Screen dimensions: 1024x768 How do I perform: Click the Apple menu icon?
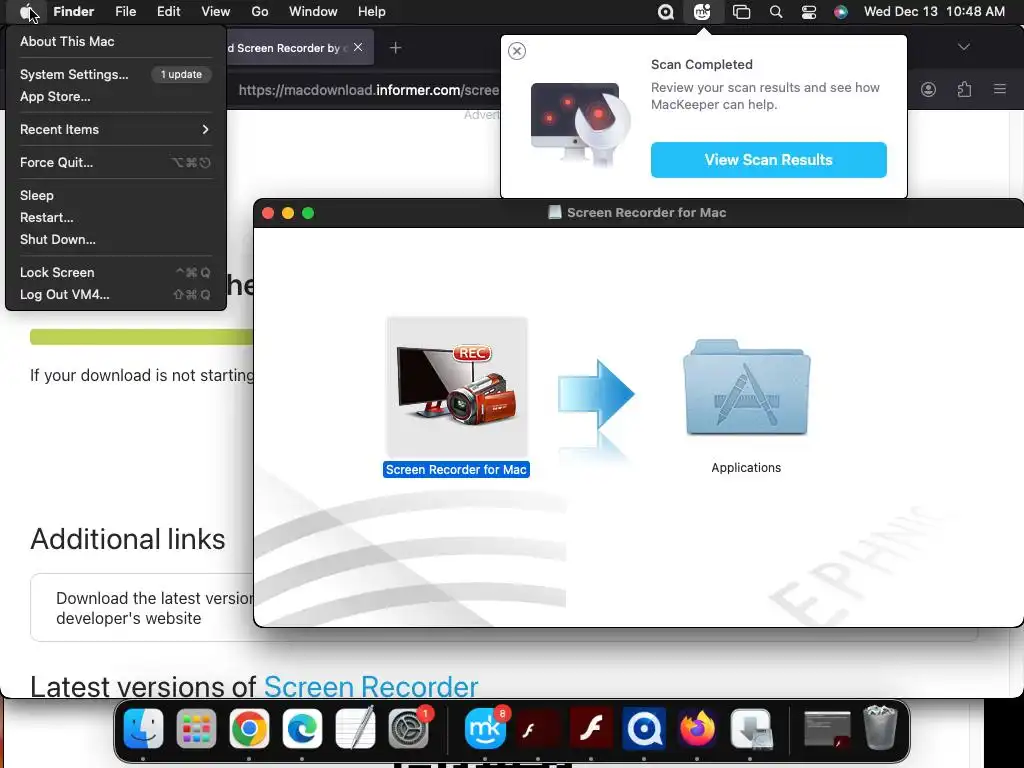pyautogui.click(x=27, y=11)
